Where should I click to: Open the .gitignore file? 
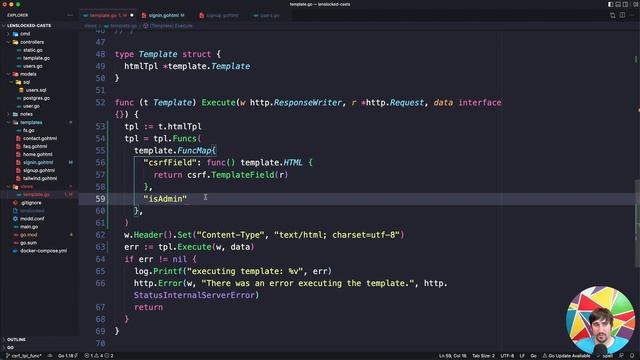31,203
